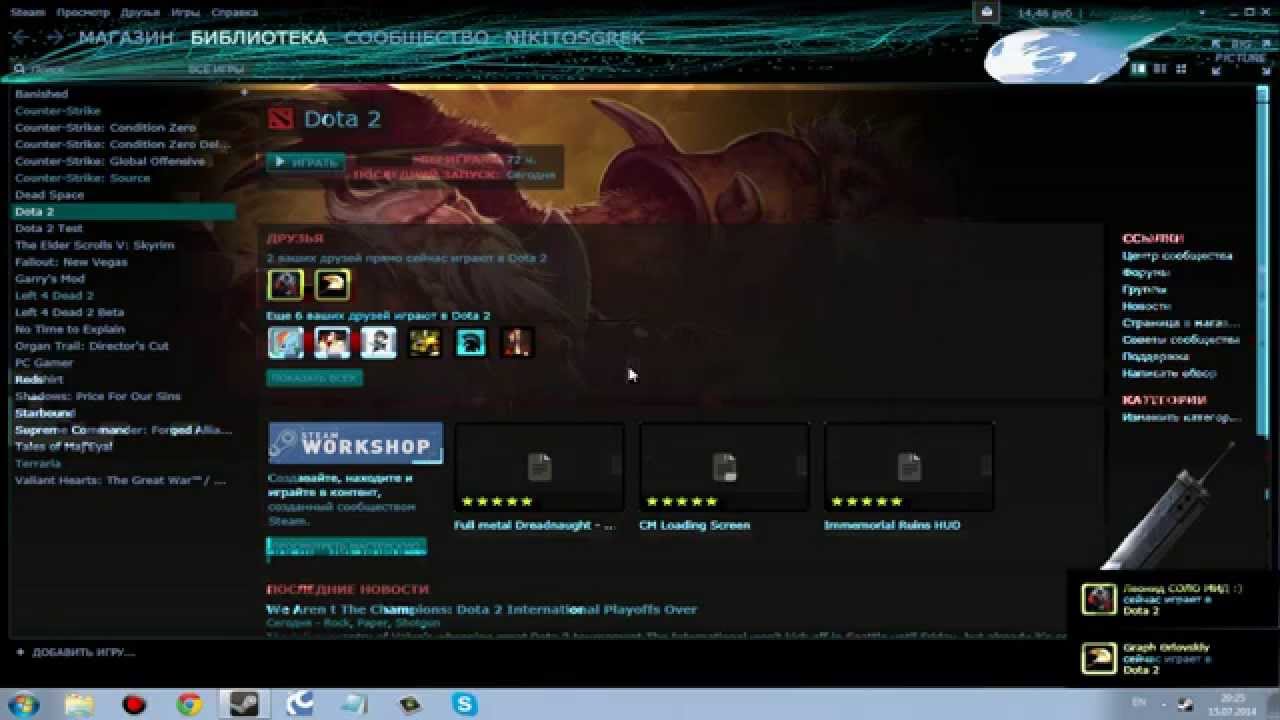Open the Группы link

[x=1144, y=289]
